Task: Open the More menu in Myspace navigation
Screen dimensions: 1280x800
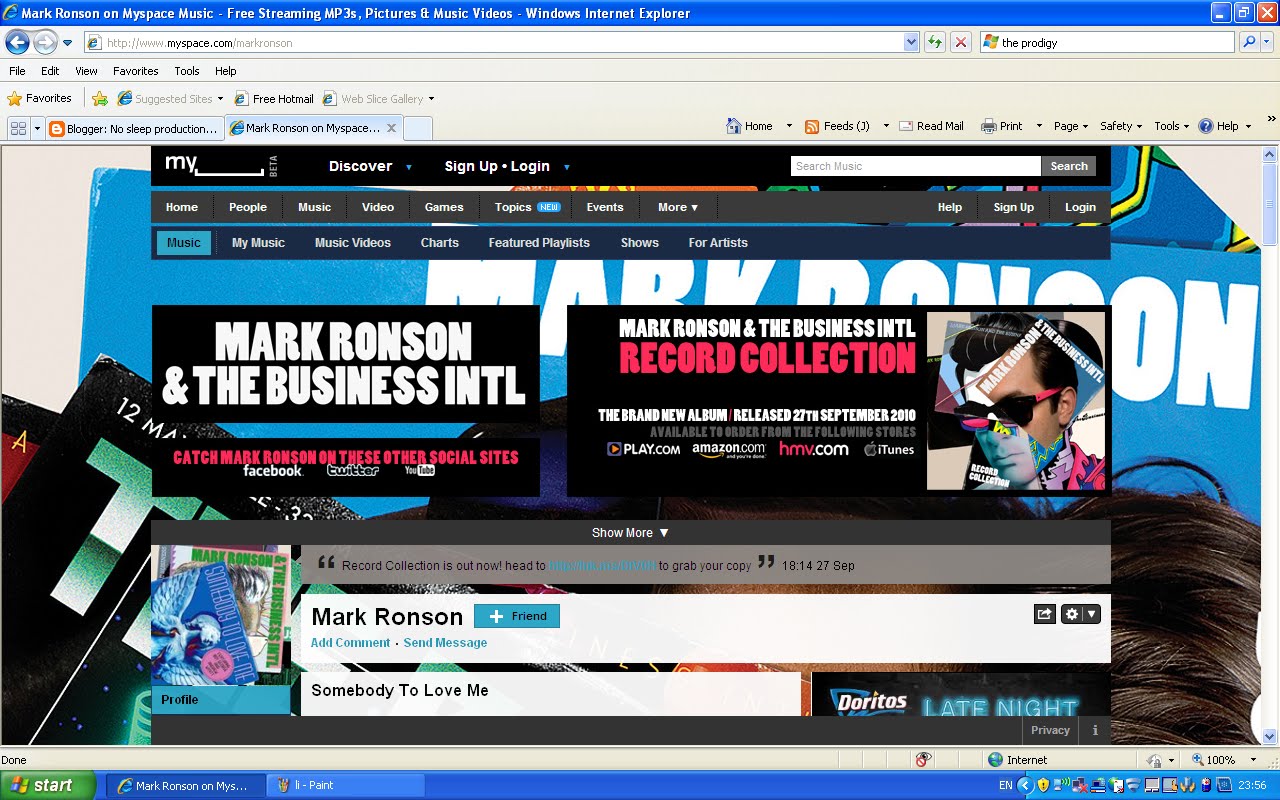Action: click(678, 207)
